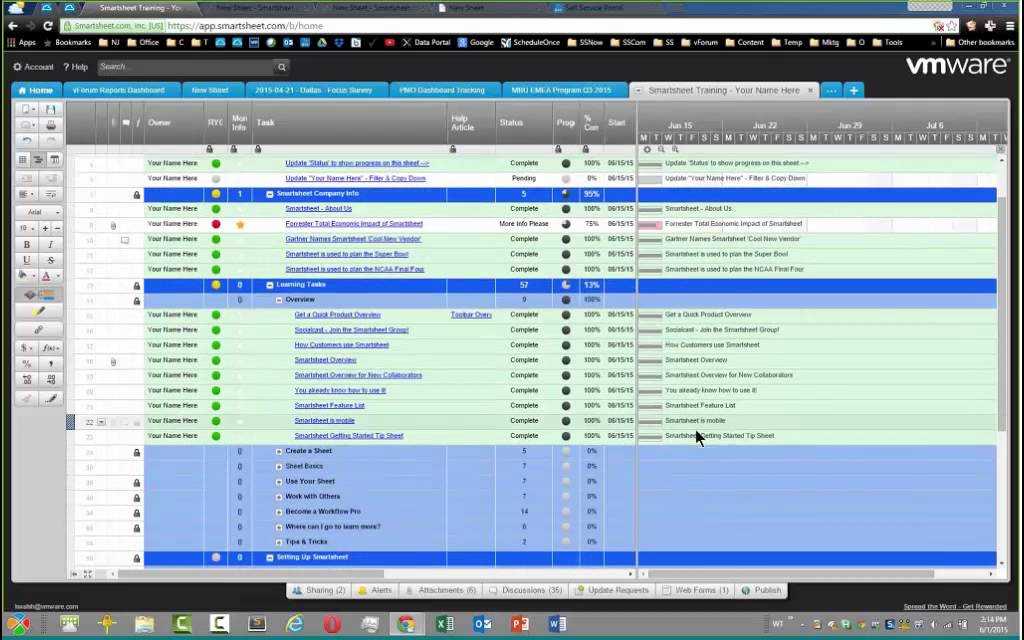
Task: Click the lock icon on Smartsheet Company Info row
Action: coord(136,195)
